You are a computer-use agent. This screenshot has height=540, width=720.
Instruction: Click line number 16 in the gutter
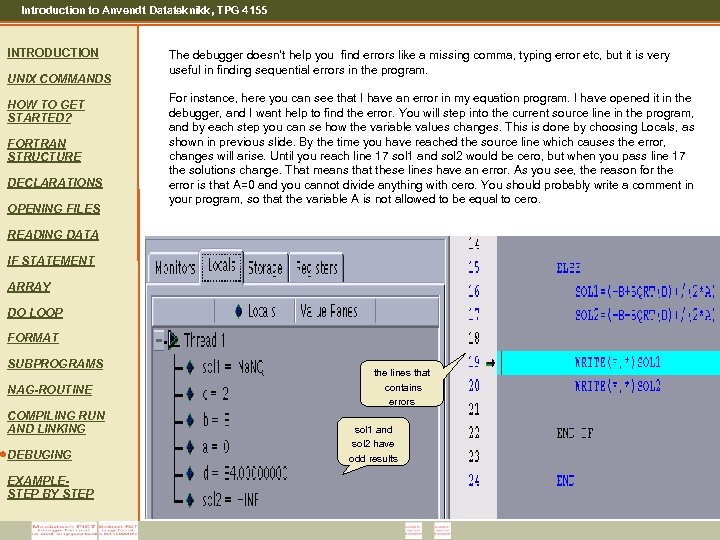coord(474,291)
